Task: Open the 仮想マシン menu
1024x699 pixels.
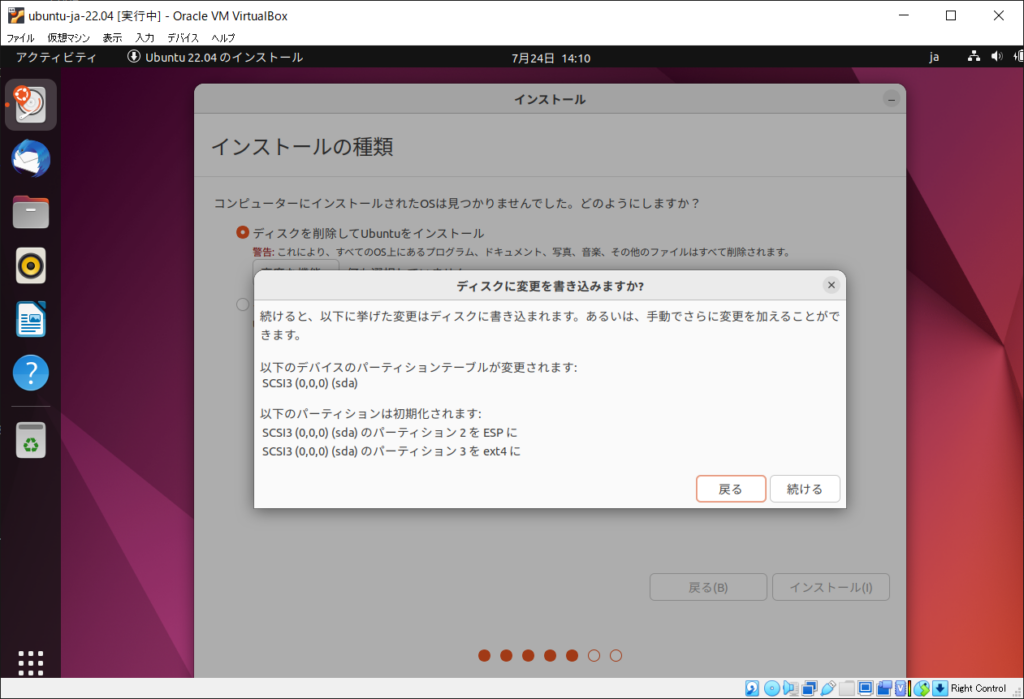Action: click(69, 38)
